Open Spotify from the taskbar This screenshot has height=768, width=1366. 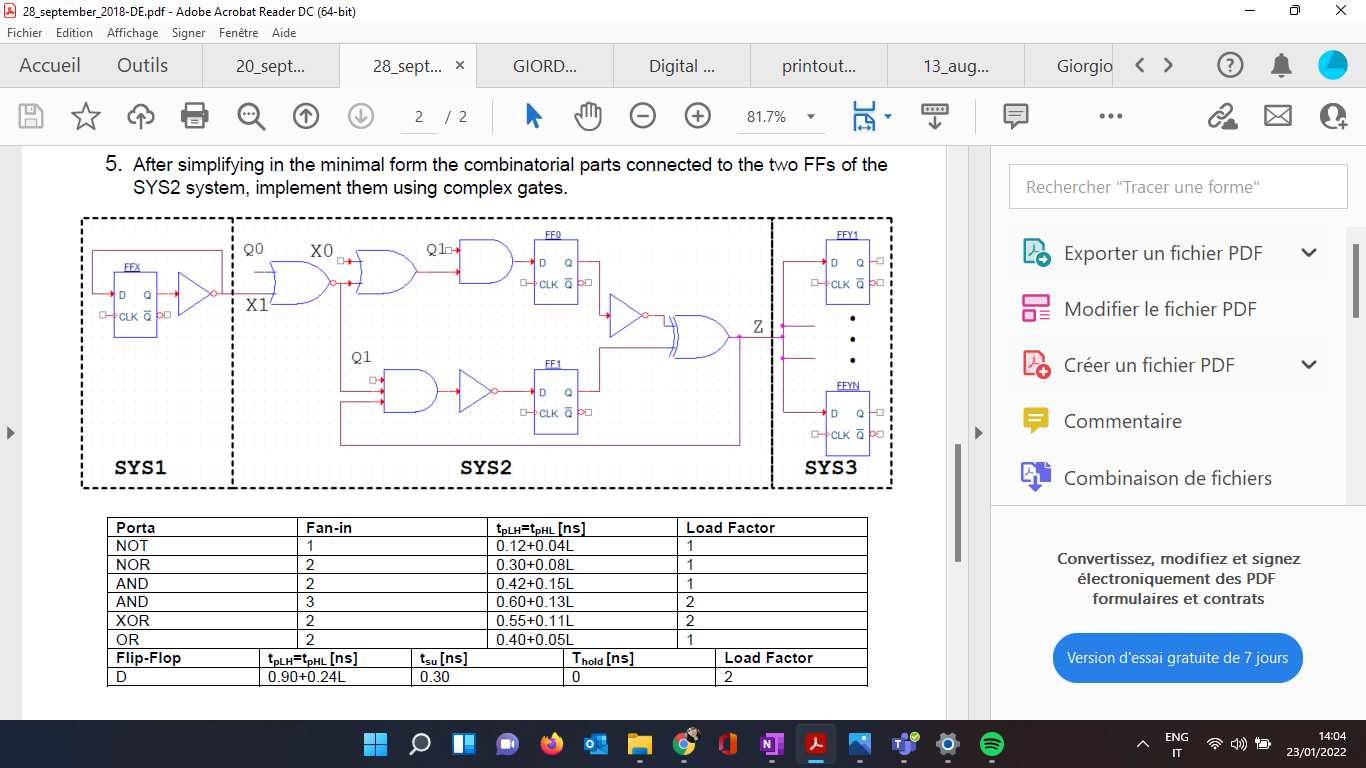point(992,744)
